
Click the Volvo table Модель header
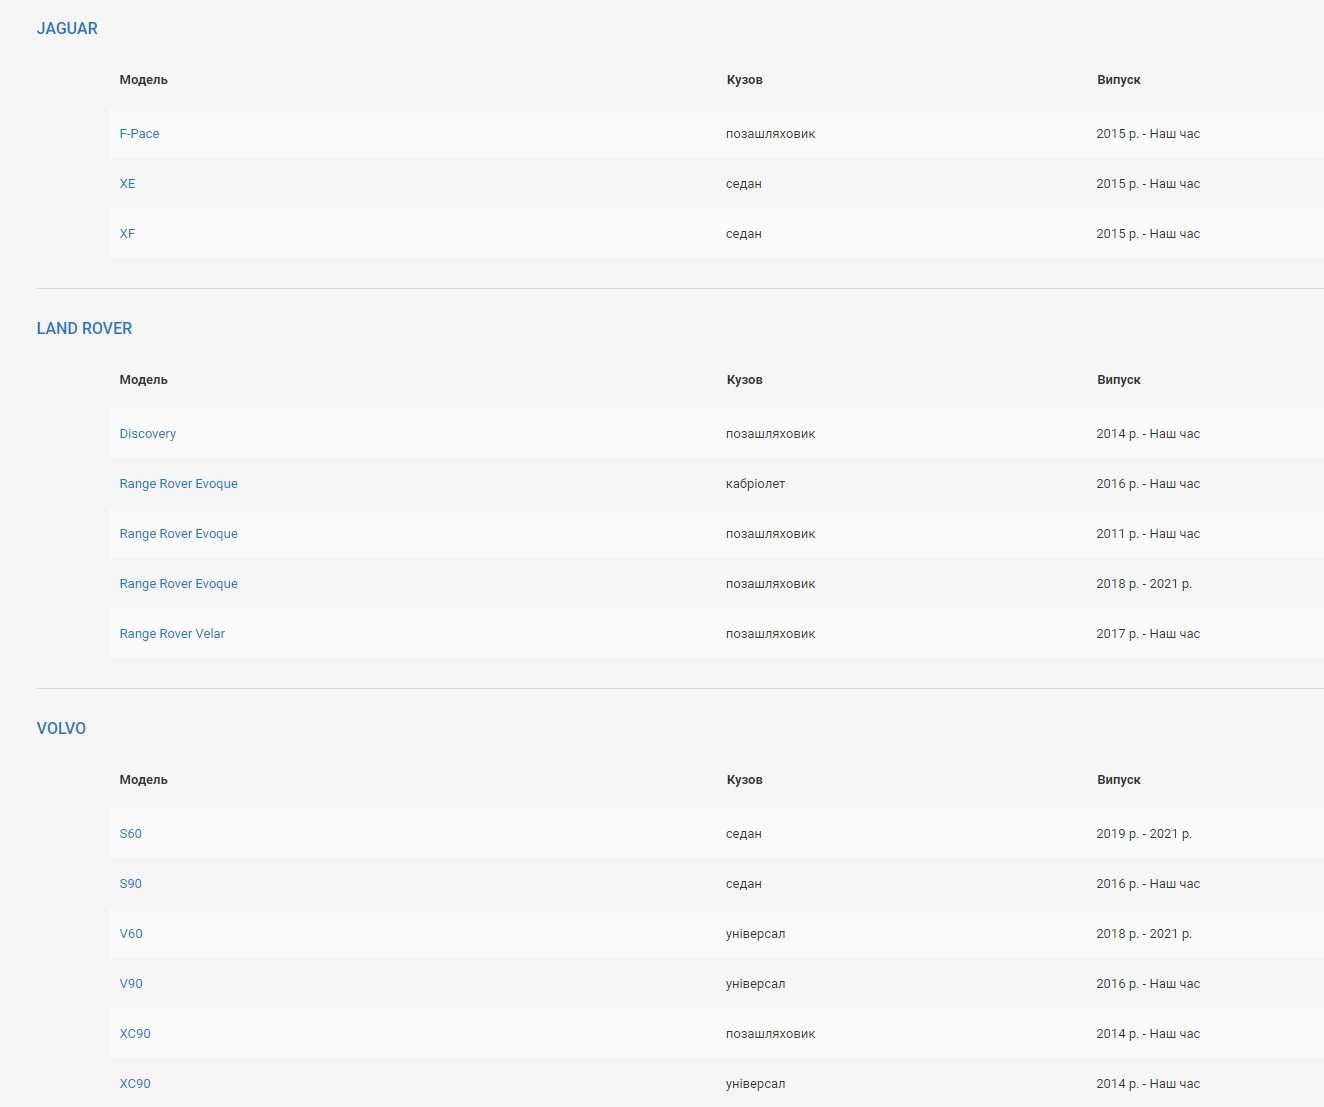pos(143,779)
